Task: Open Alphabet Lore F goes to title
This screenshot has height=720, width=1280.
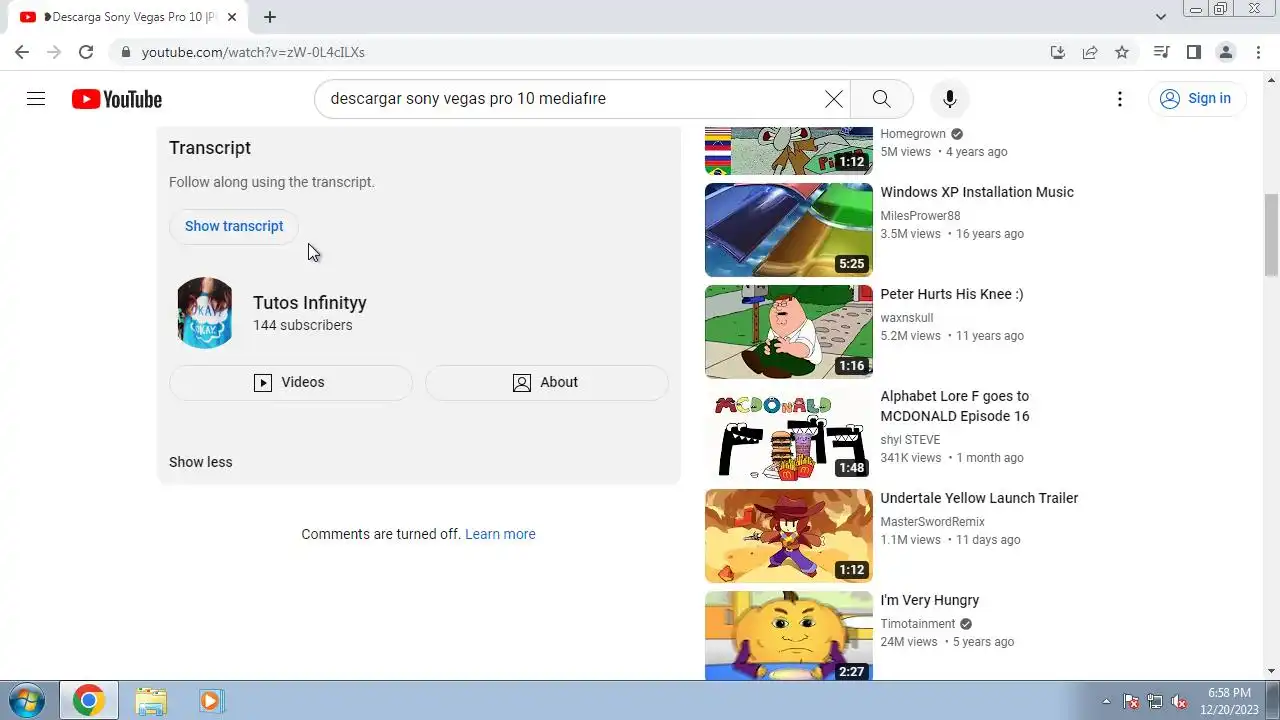Action: pos(955,406)
